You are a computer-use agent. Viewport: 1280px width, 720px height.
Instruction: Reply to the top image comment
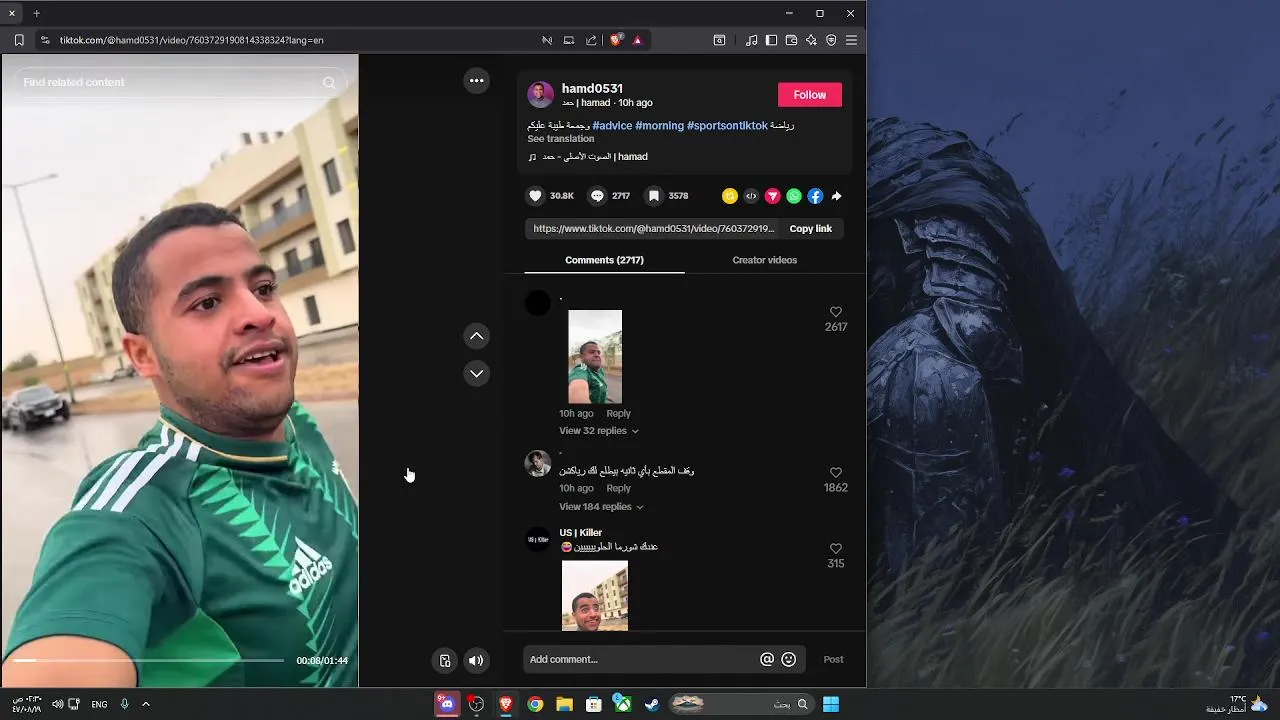tap(618, 414)
